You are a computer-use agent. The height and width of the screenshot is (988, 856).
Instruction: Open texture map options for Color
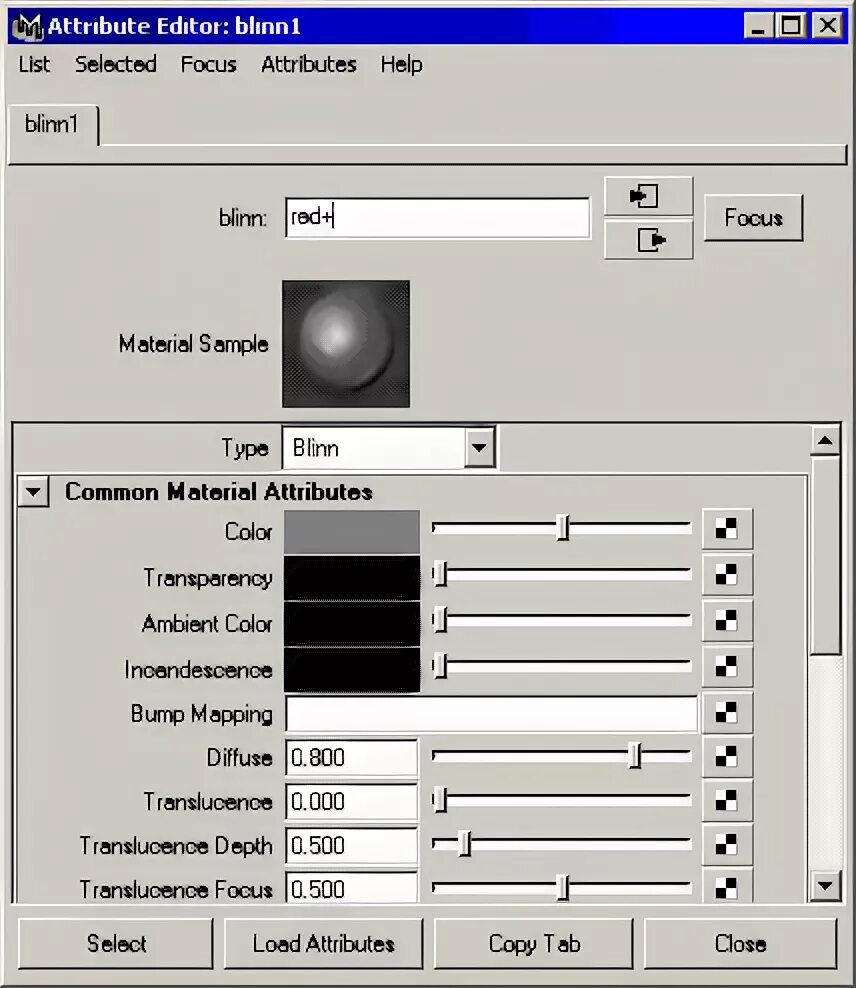tap(727, 528)
